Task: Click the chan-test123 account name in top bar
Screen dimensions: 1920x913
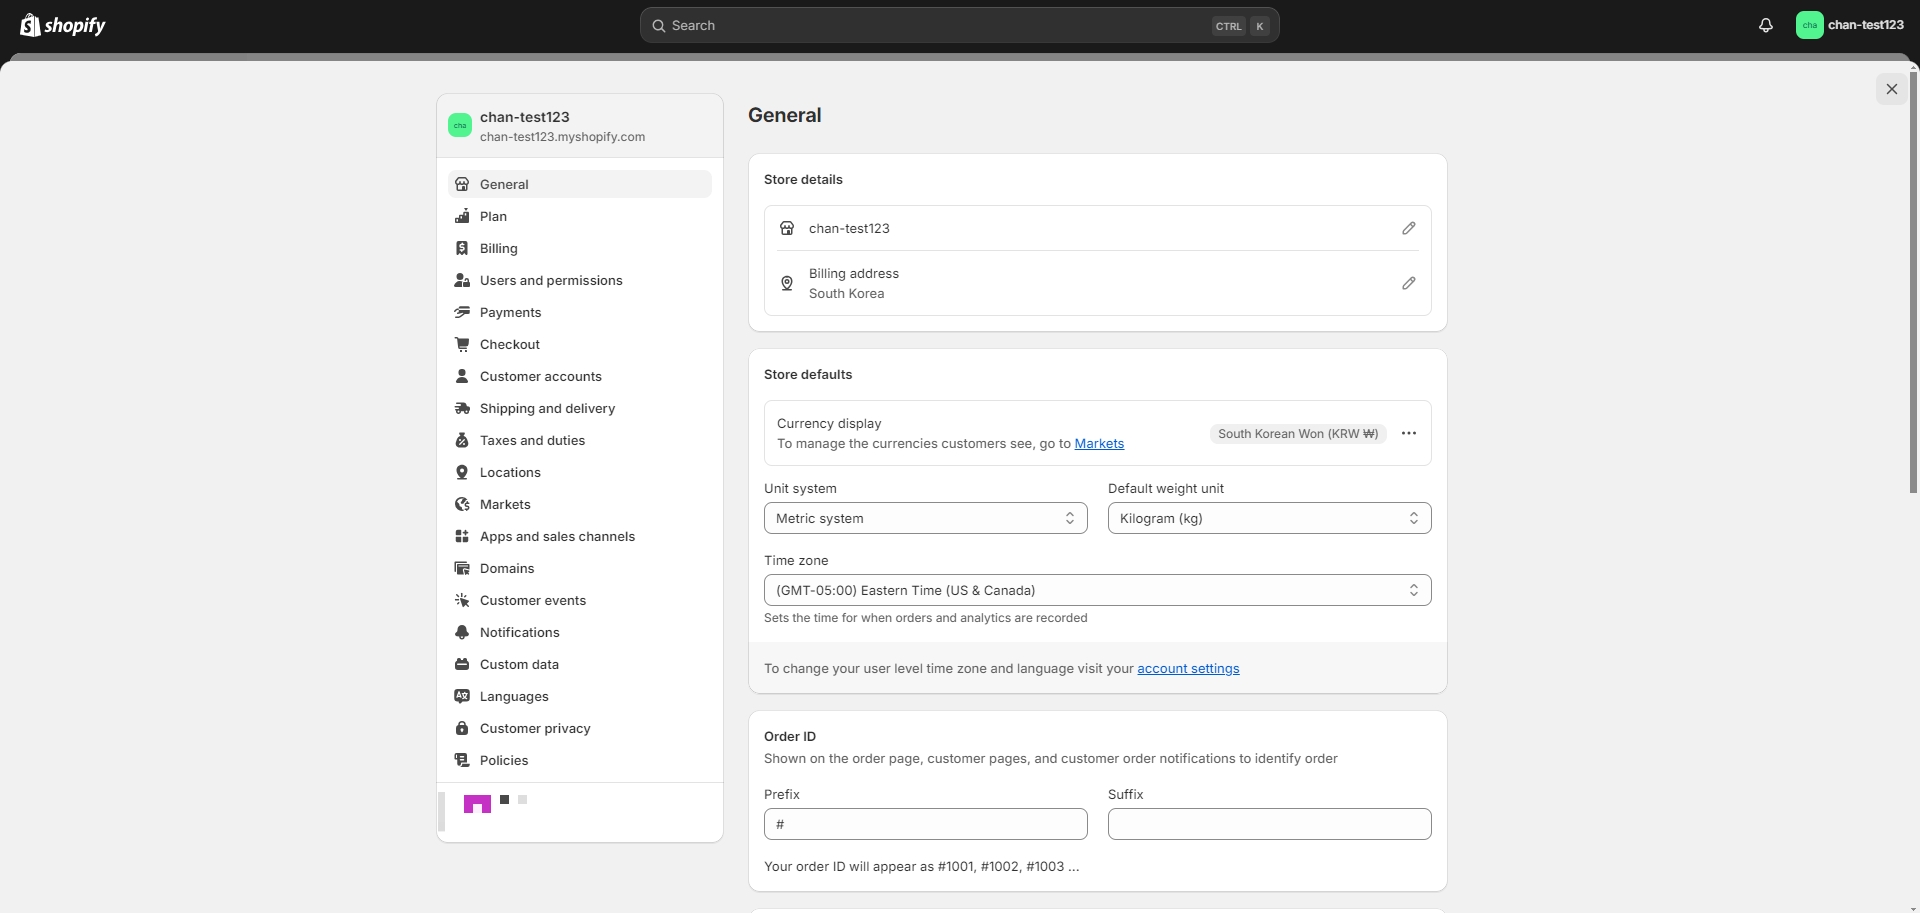Action: 1866,25
